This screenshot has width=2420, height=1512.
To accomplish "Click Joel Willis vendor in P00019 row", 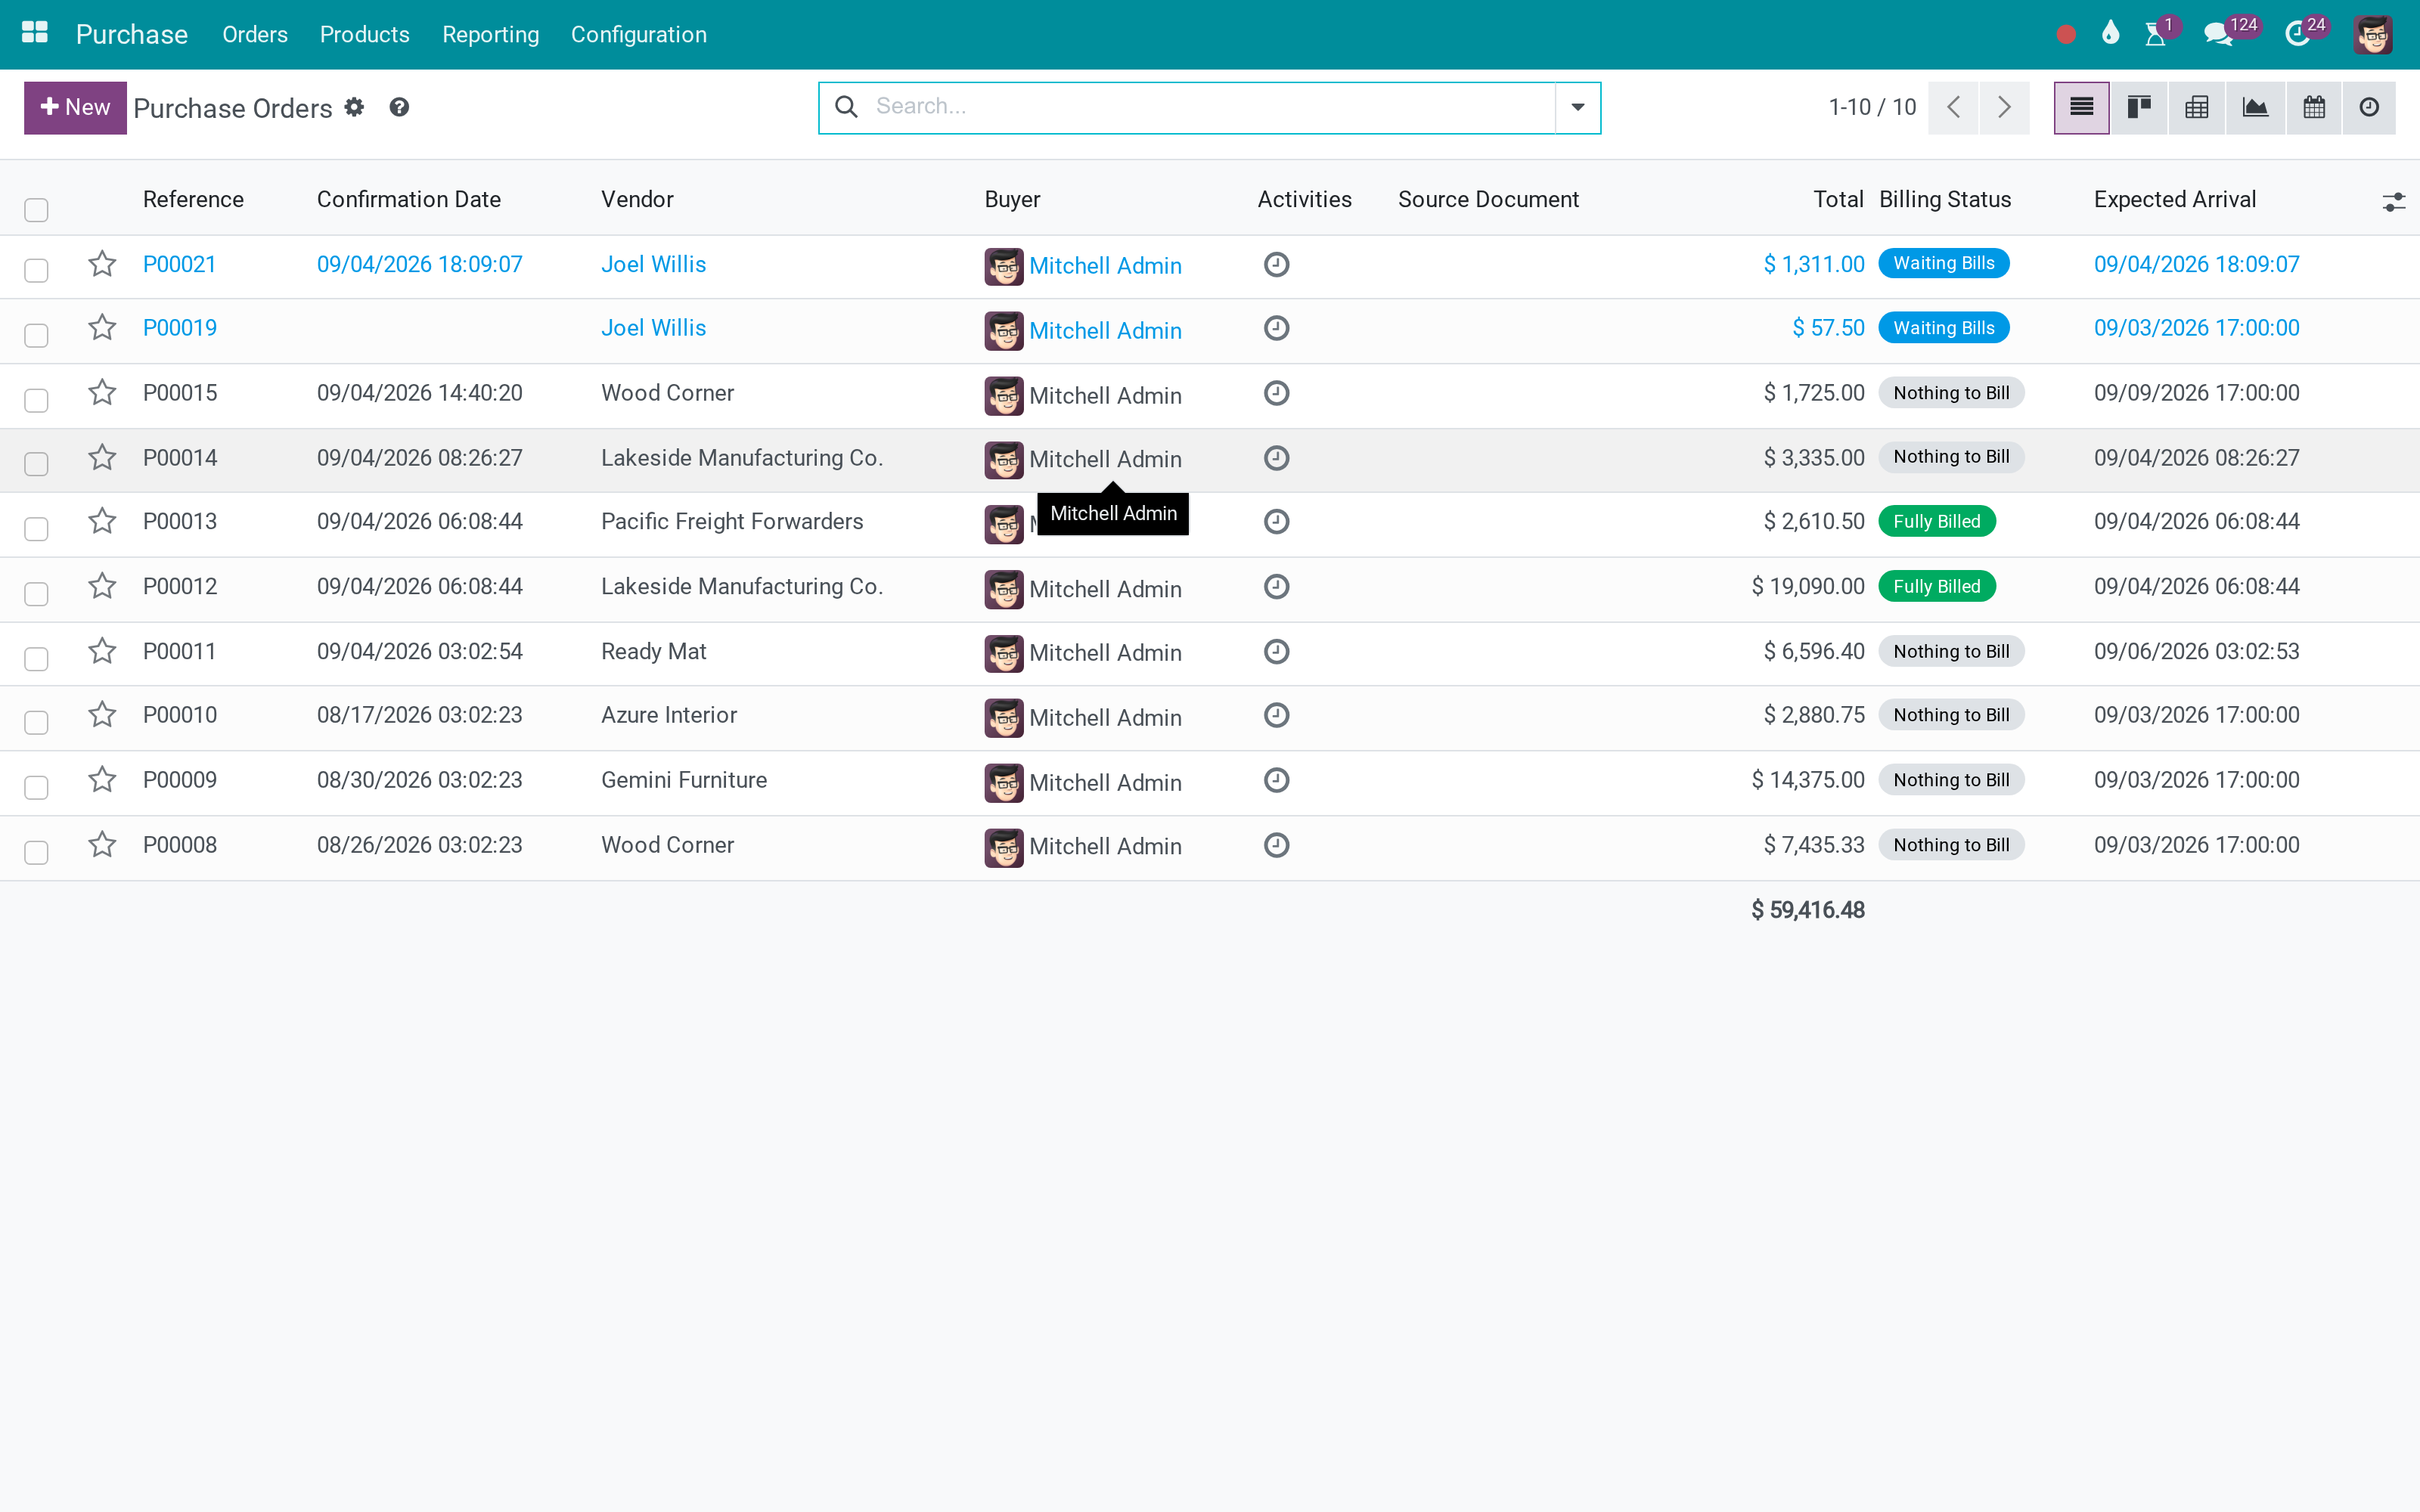I will (653, 328).
